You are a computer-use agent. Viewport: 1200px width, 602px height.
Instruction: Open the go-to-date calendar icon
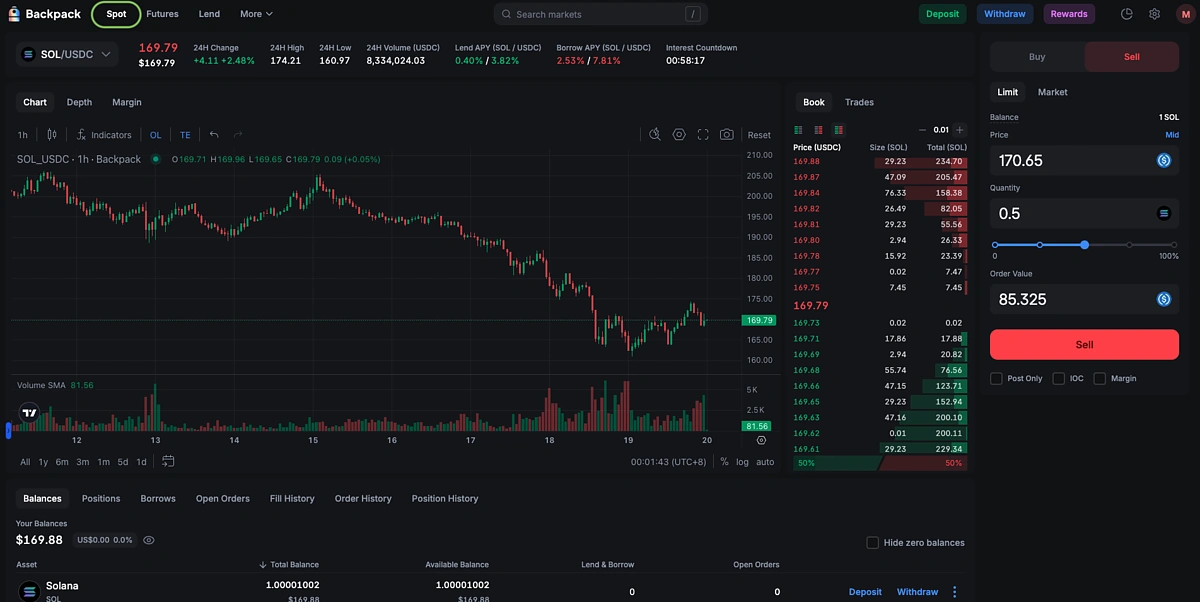coord(168,461)
